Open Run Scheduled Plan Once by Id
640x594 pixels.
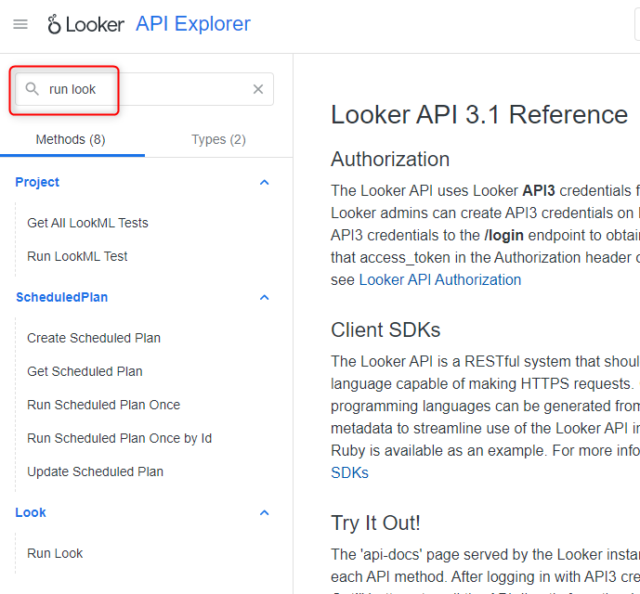click(x=120, y=438)
